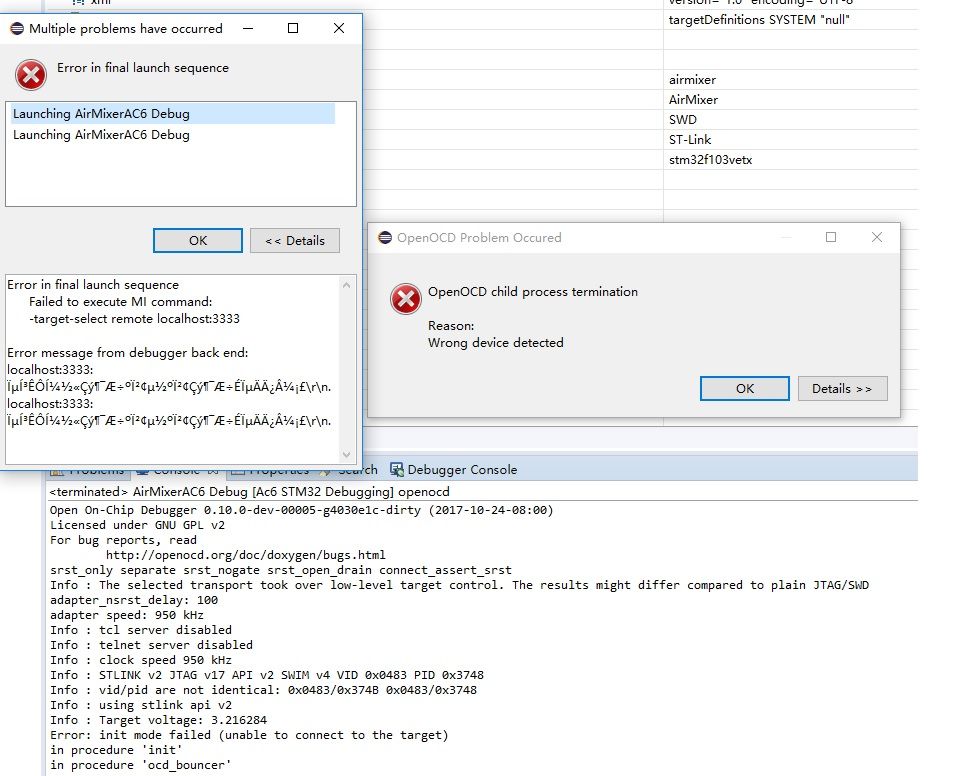Screen dimensions: 962x776
Task: Click the 'vid/pid are not identical' console line
Action: (x=263, y=690)
